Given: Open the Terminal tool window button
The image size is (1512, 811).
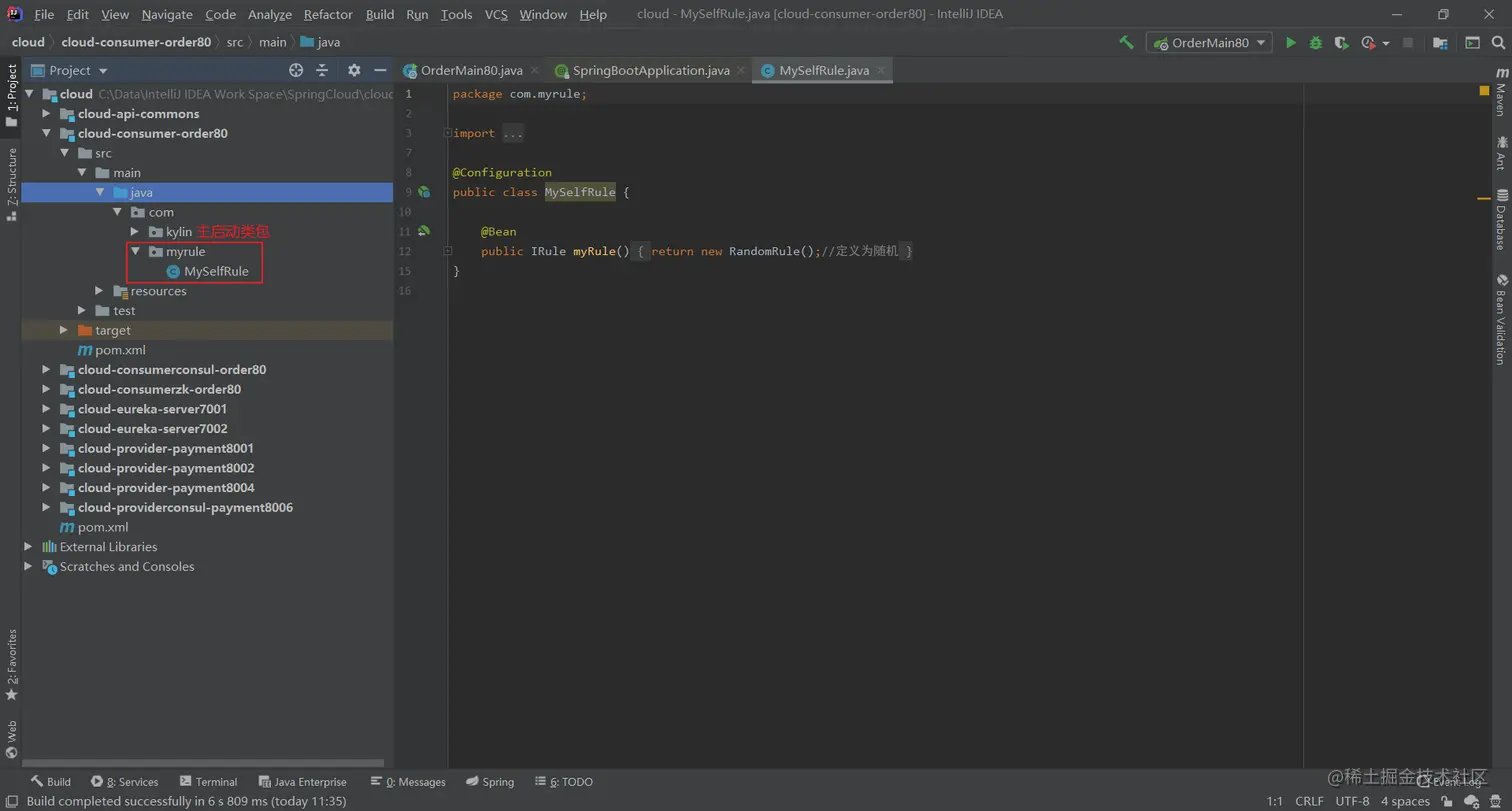Looking at the screenshot, I should (208, 782).
